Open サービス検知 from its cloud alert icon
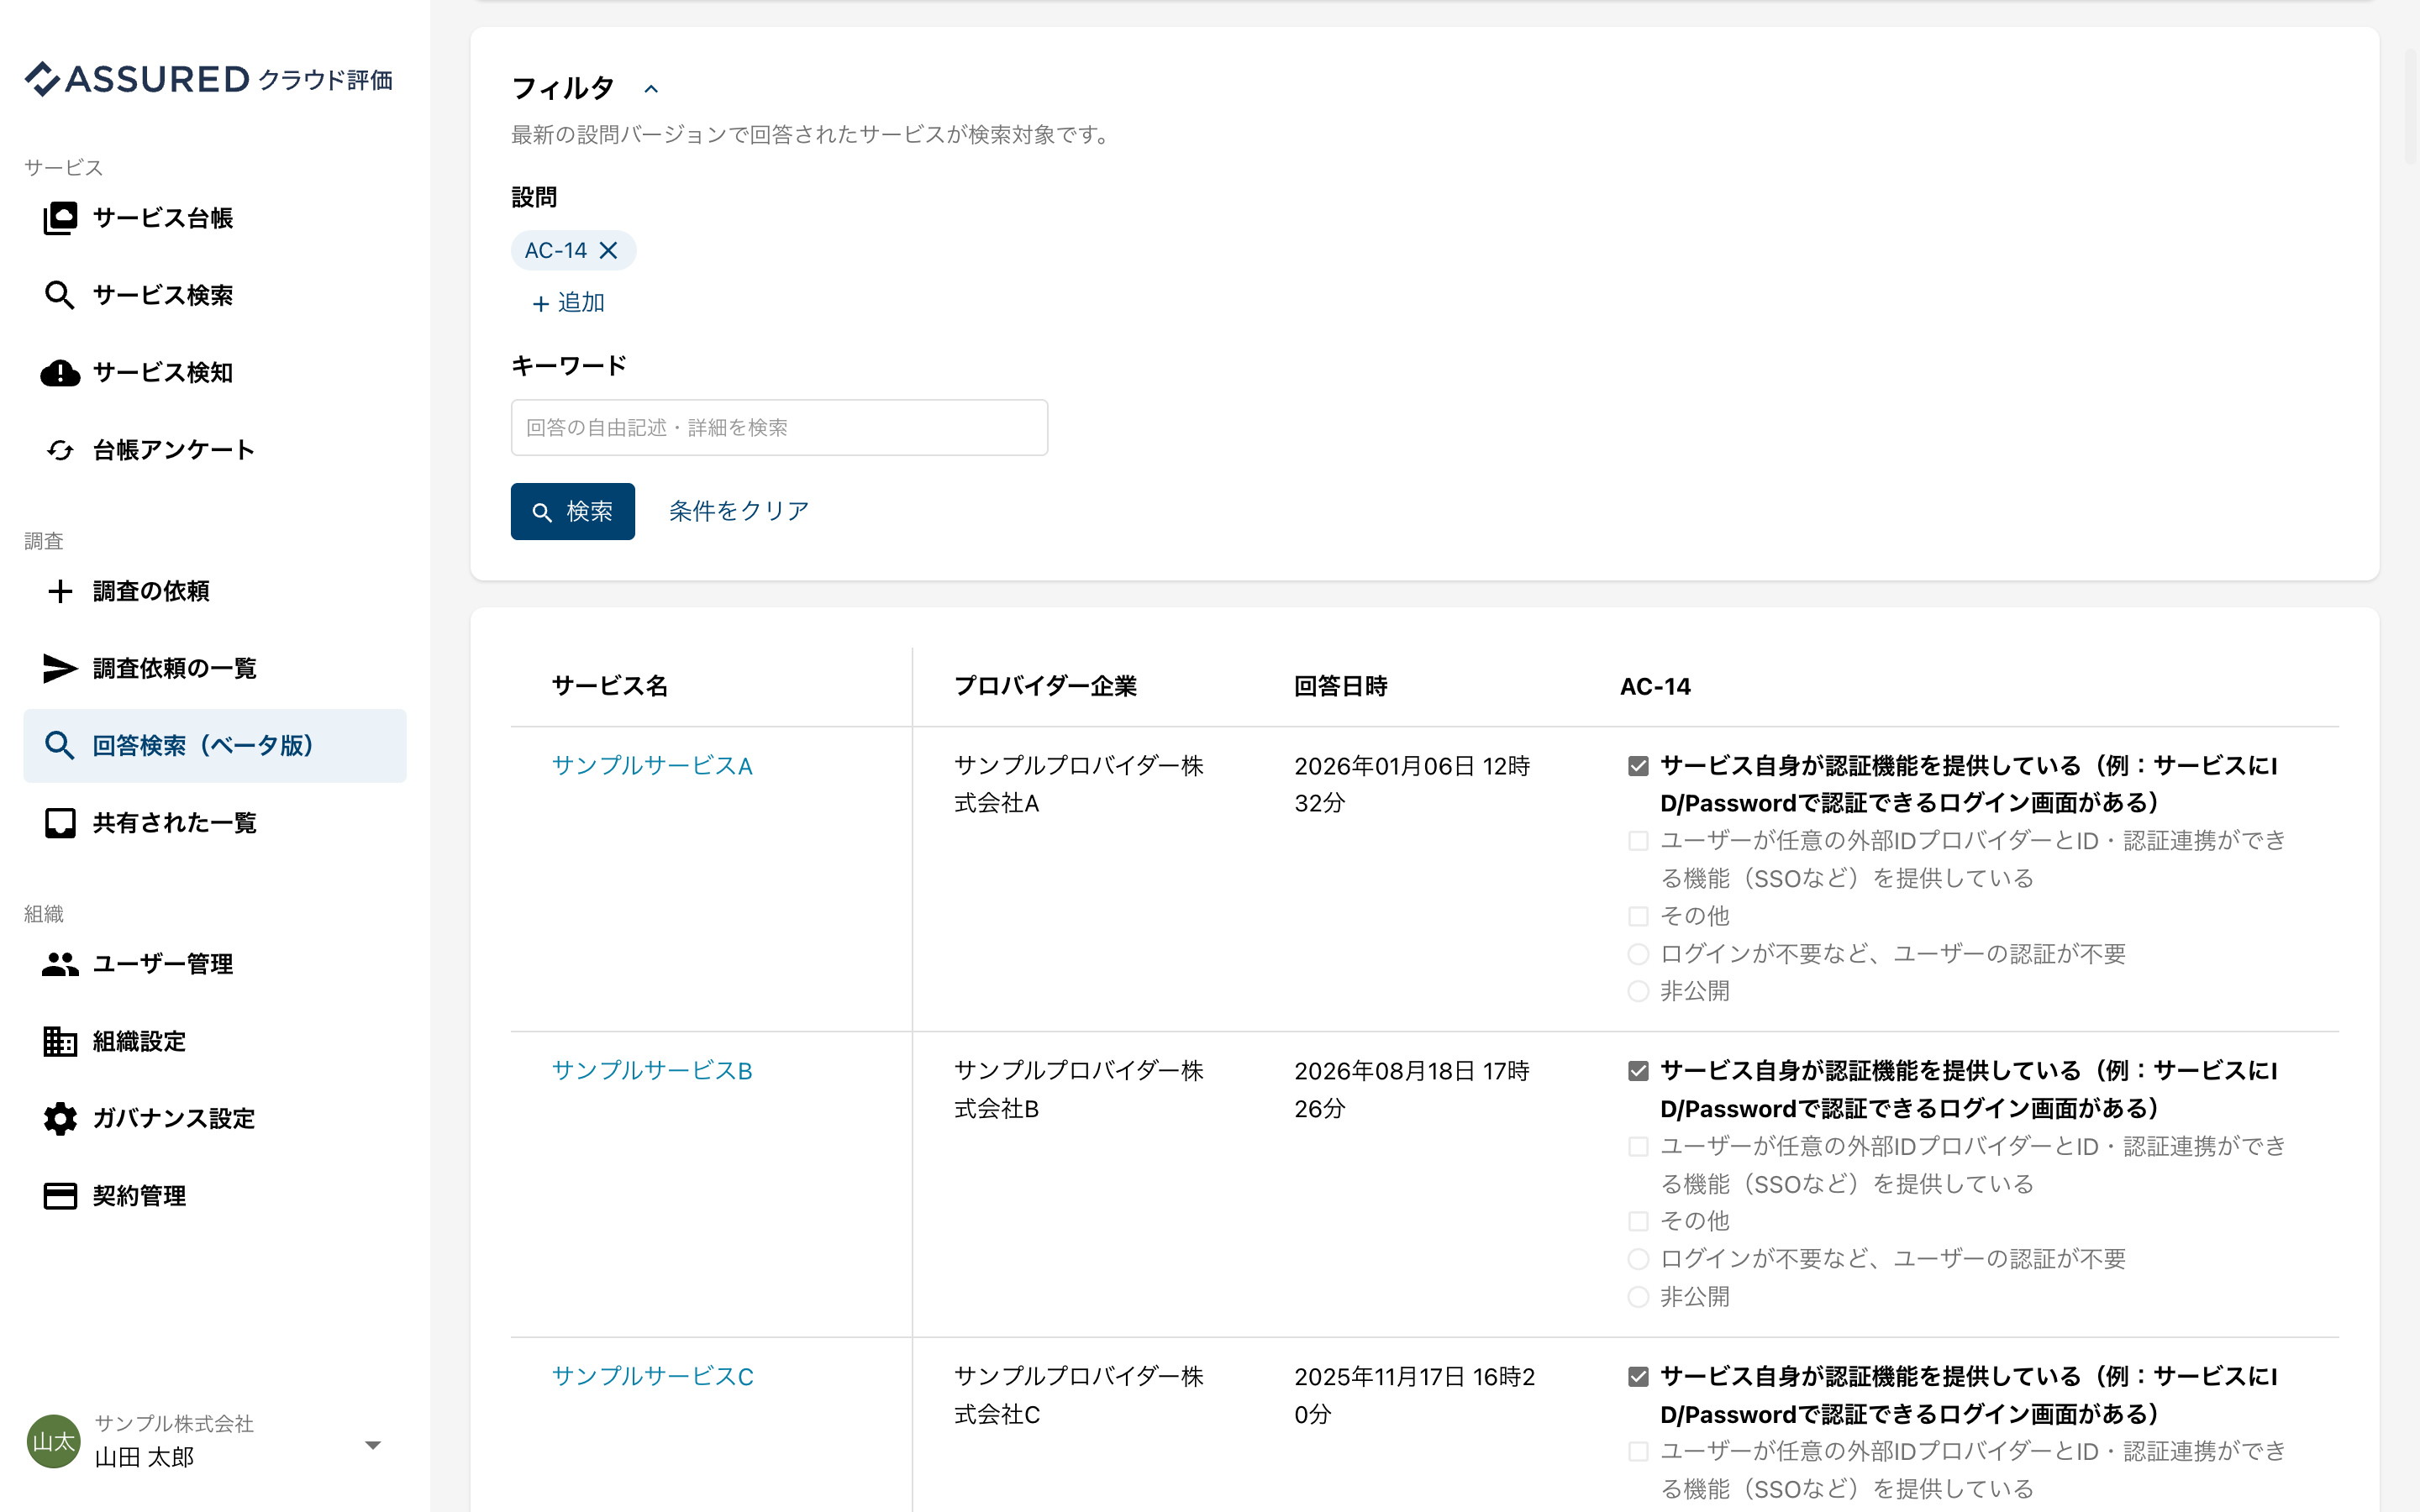Image resolution: width=2420 pixels, height=1512 pixels. [60, 373]
